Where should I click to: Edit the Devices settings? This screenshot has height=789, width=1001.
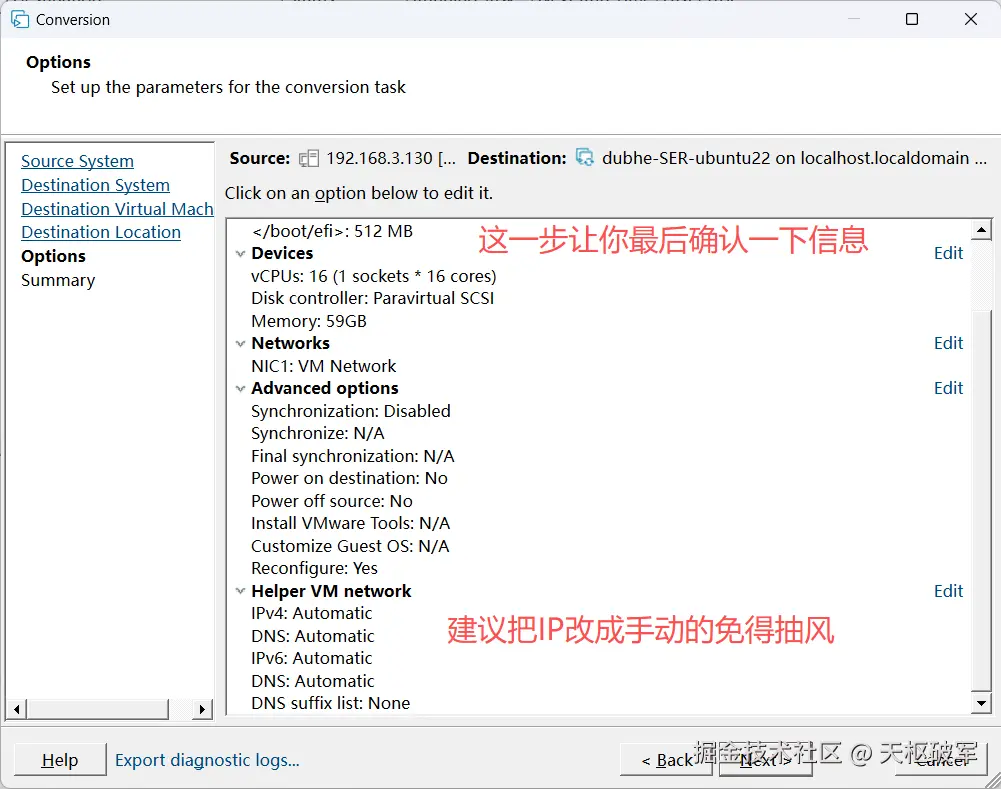947,253
